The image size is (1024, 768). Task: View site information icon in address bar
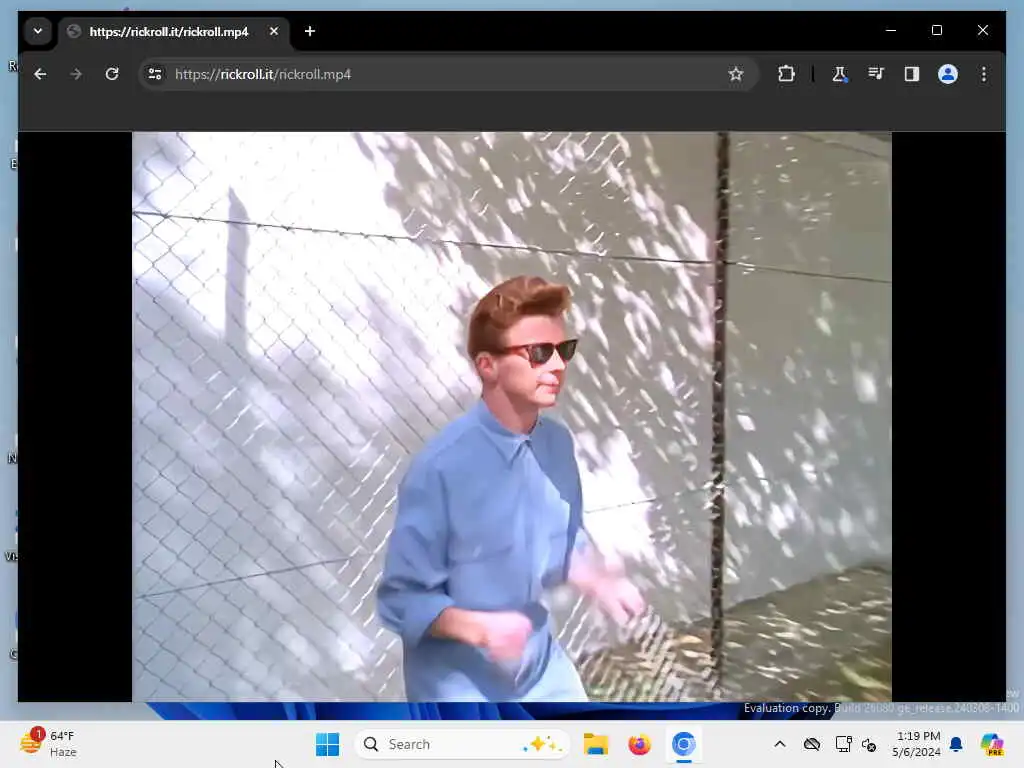pos(155,74)
